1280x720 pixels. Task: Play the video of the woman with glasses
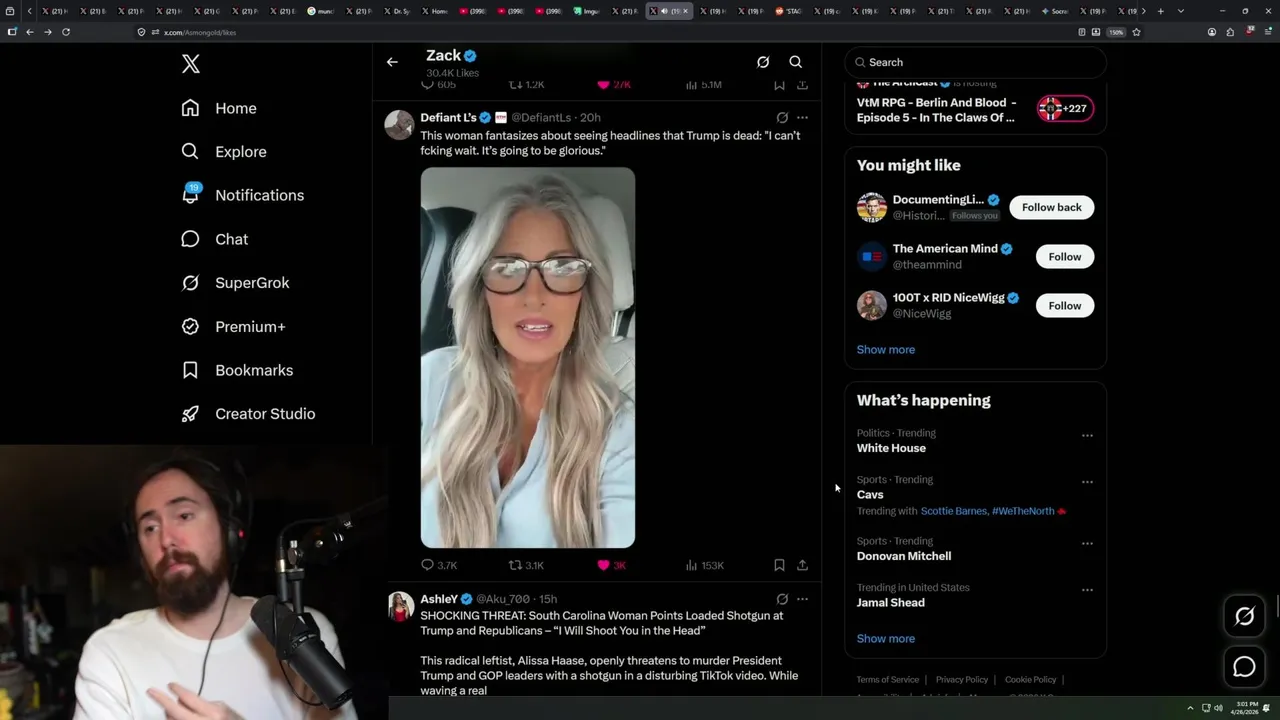[x=528, y=358]
